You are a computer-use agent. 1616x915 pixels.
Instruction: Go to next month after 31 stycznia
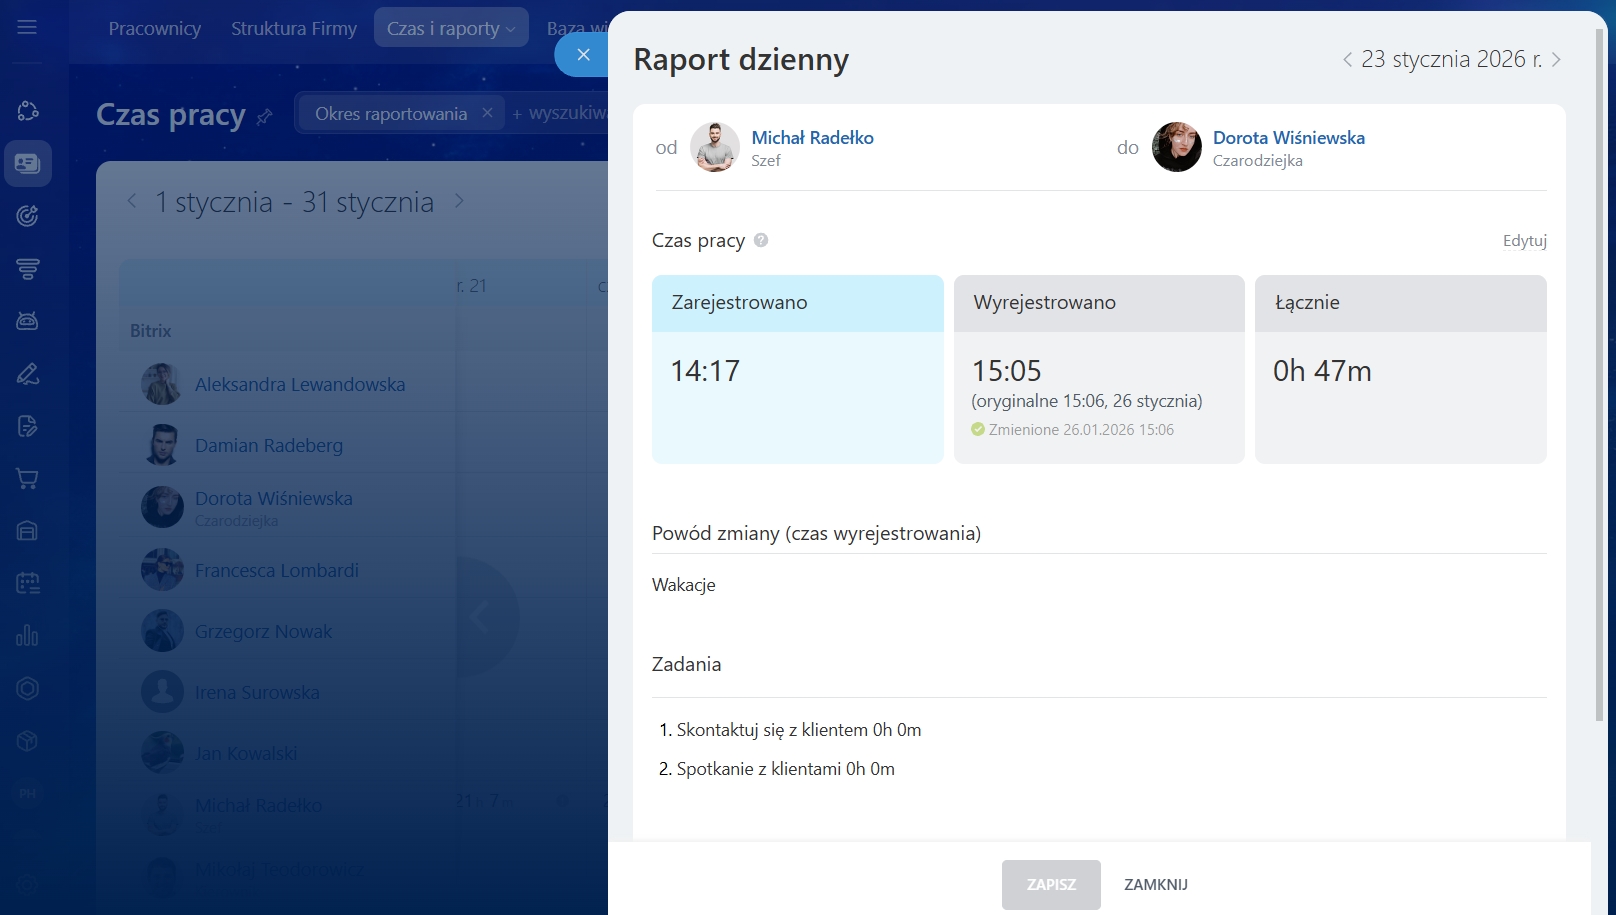tap(459, 201)
